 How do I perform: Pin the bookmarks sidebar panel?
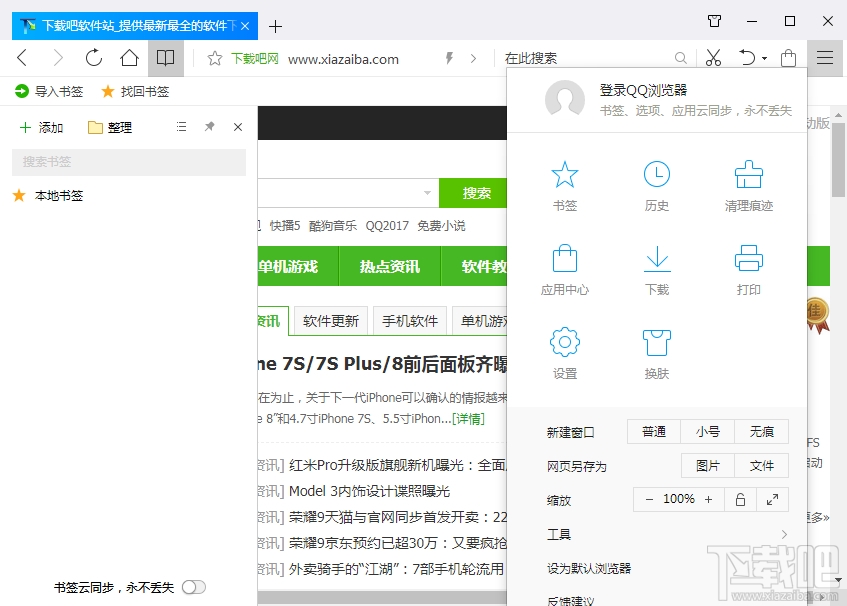tap(210, 127)
